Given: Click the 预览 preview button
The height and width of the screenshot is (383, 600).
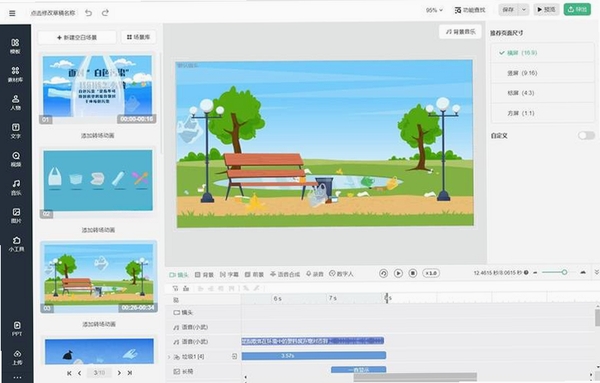Looking at the screenshot, I should [546, 10].
